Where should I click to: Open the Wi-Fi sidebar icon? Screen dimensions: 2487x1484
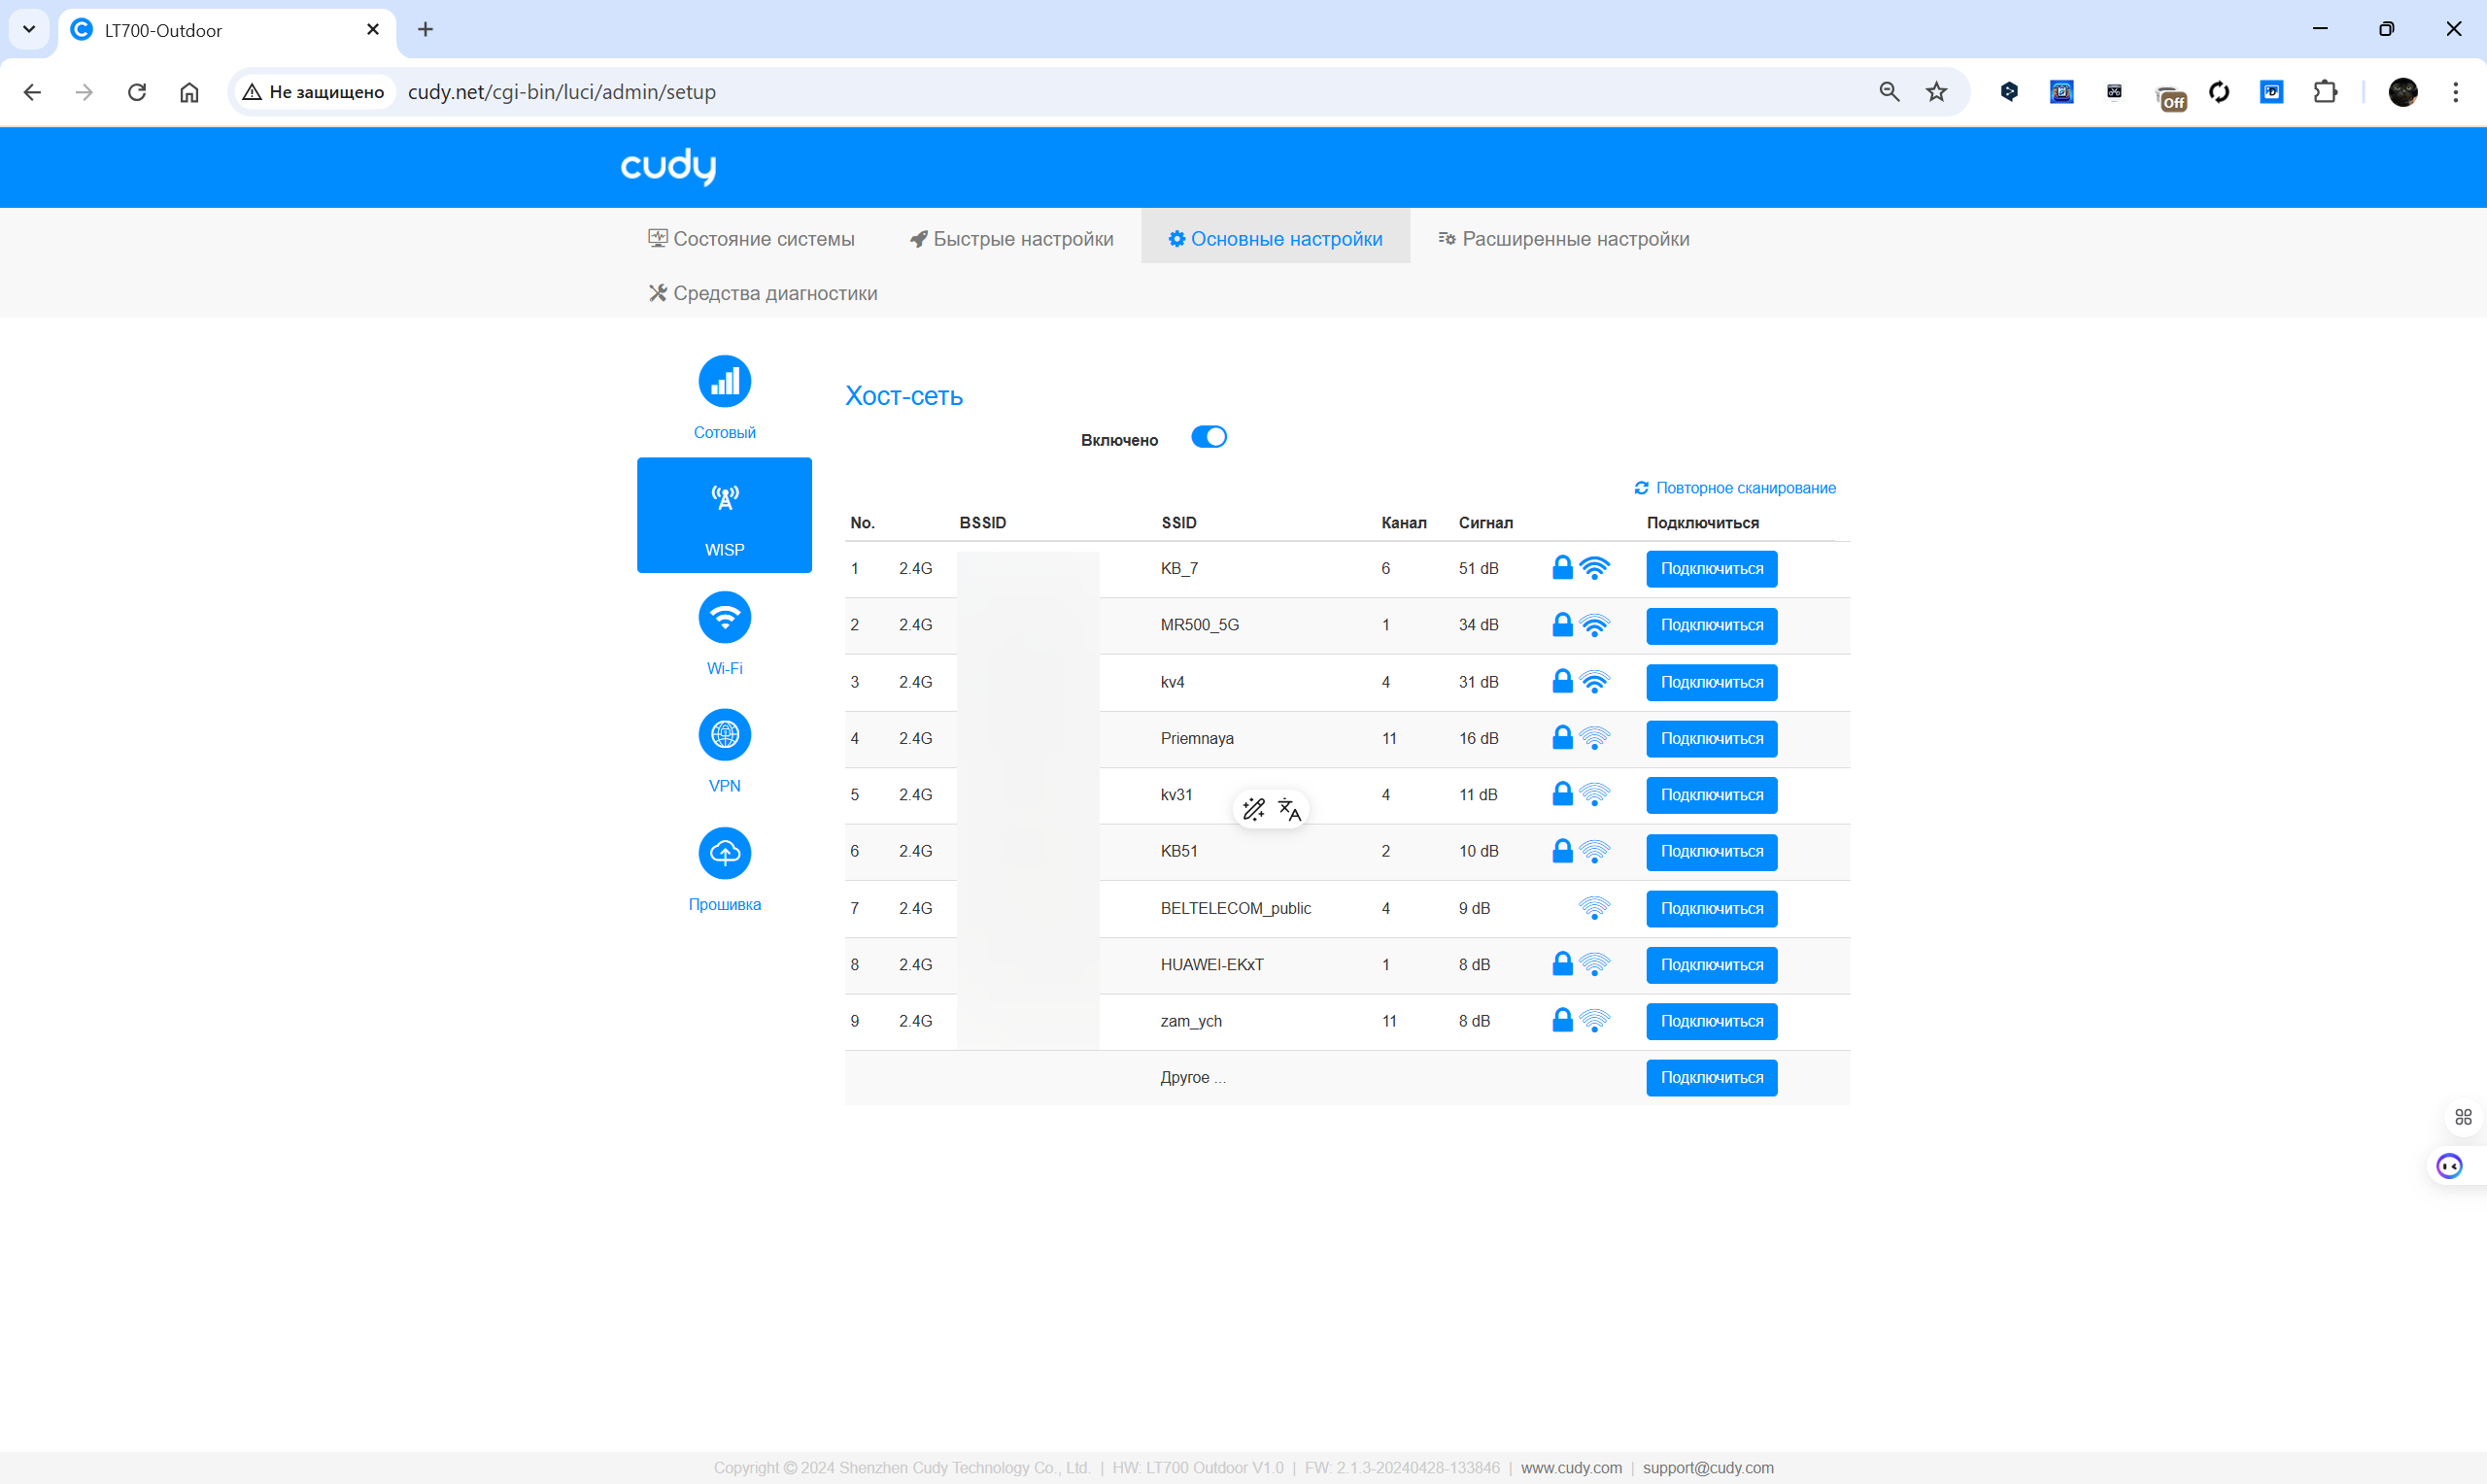point(724,618)
